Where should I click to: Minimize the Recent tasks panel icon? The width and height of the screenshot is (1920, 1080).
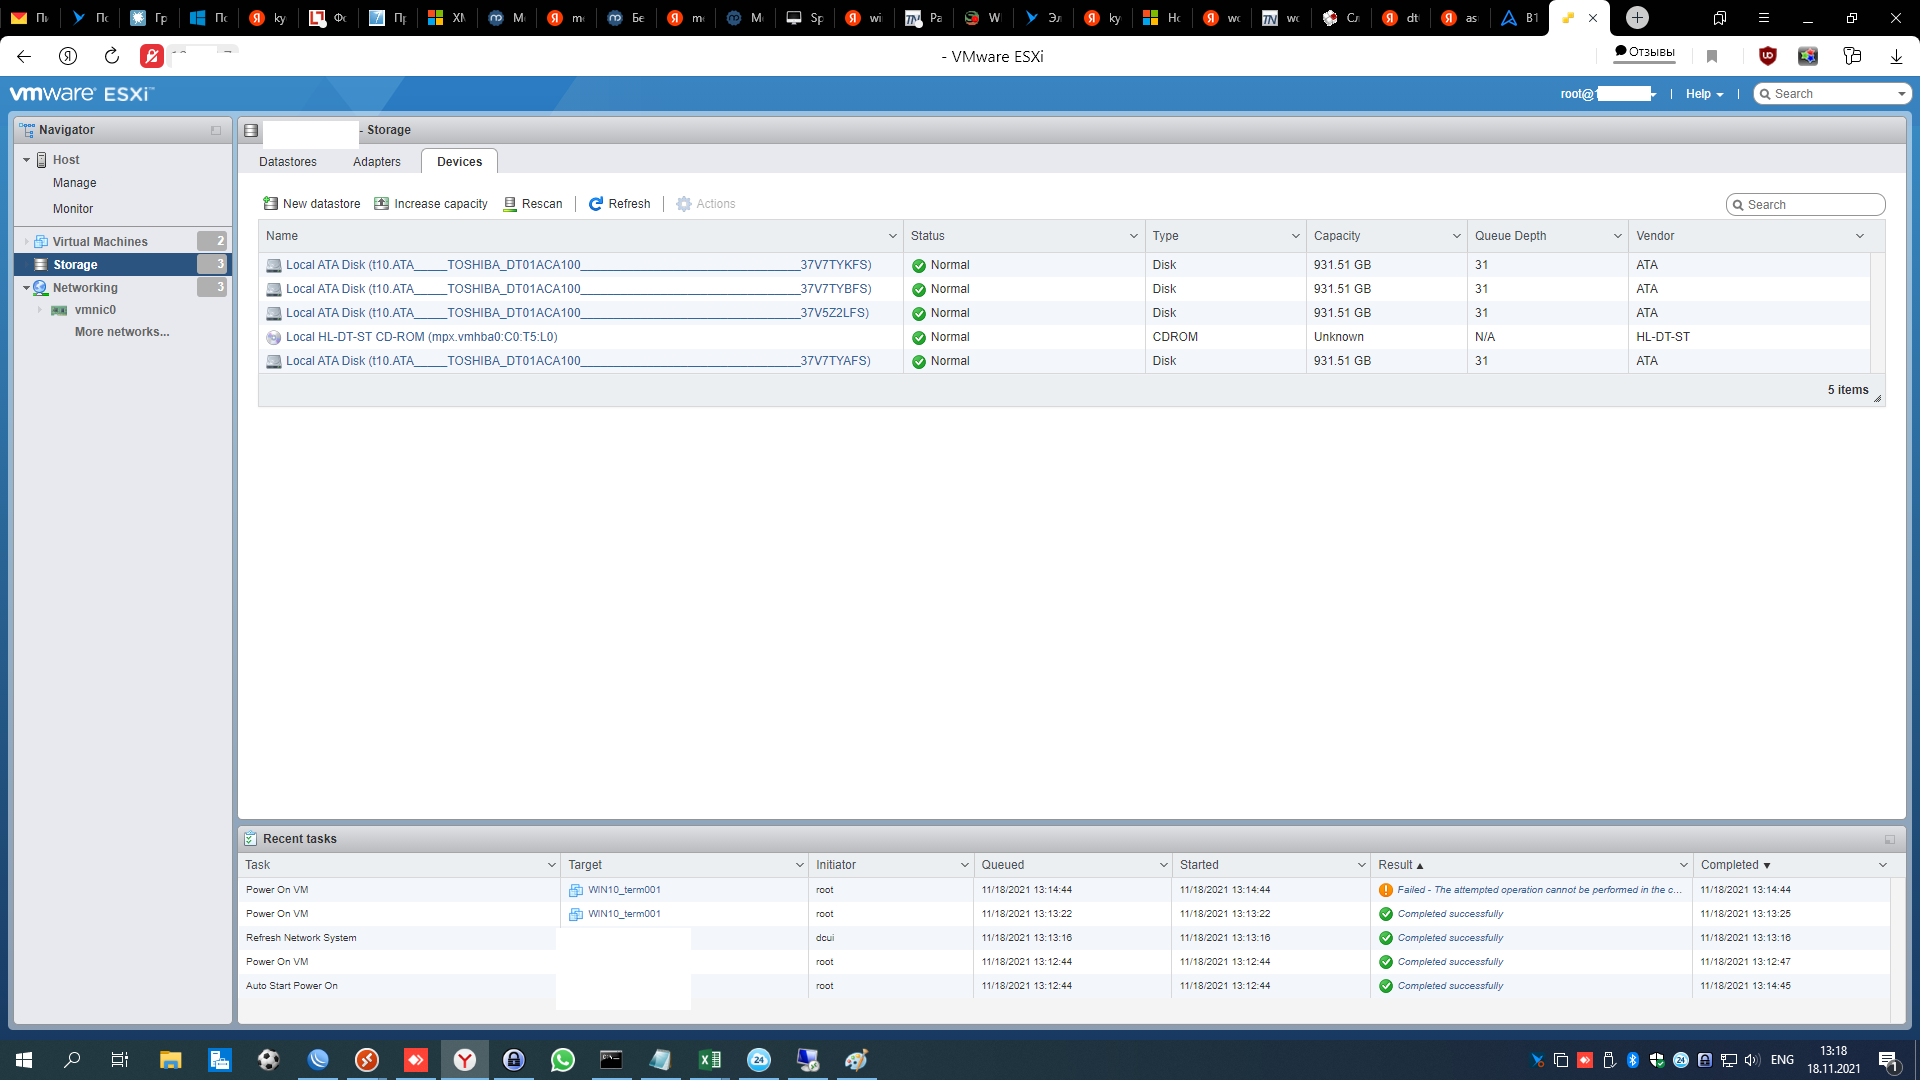1890,840
